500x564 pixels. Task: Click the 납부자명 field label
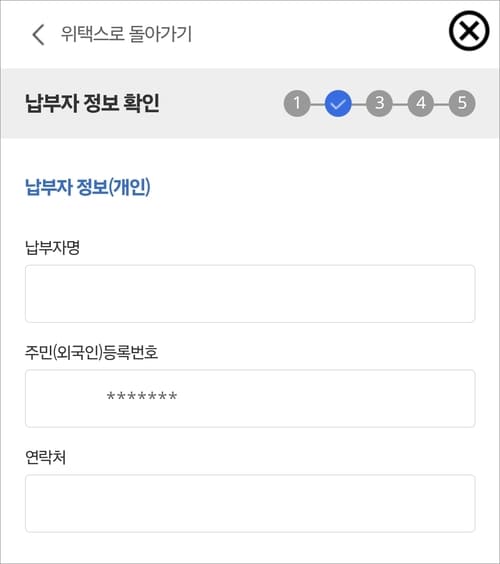(x=53, y=247)
